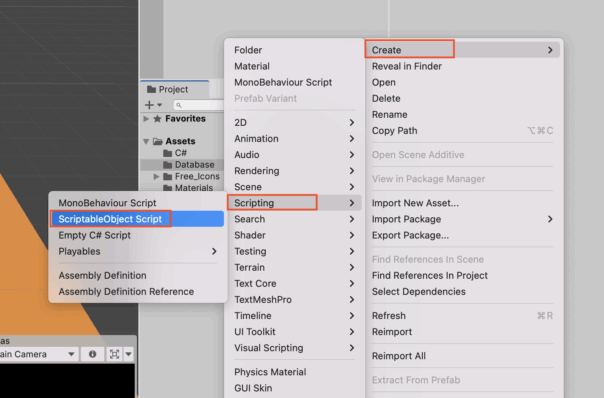Image resolution: width=604 pixels, height=398 pixels.
Task: Select Find References In Project
Action: tap(462, 275)
